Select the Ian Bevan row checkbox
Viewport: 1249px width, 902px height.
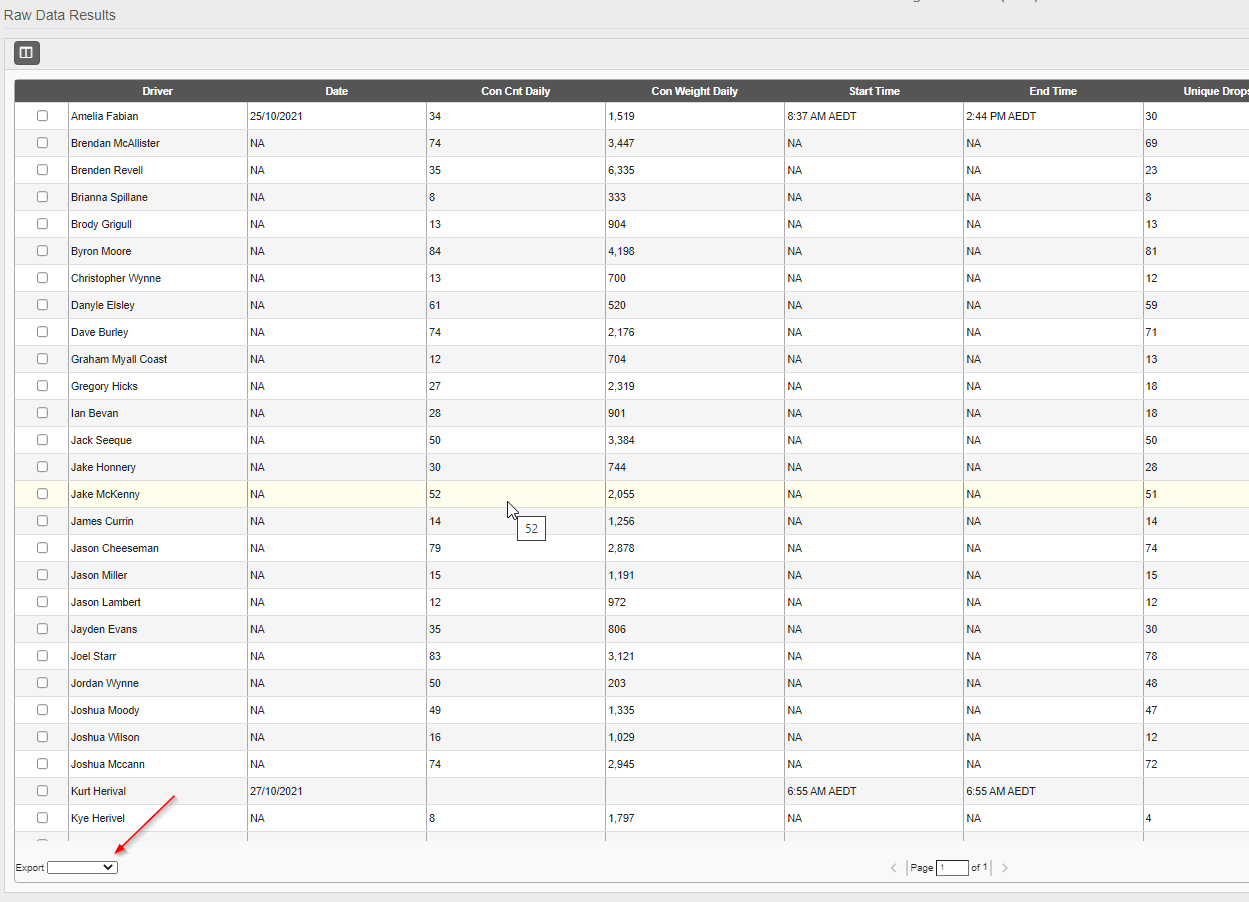pos(42,413)
